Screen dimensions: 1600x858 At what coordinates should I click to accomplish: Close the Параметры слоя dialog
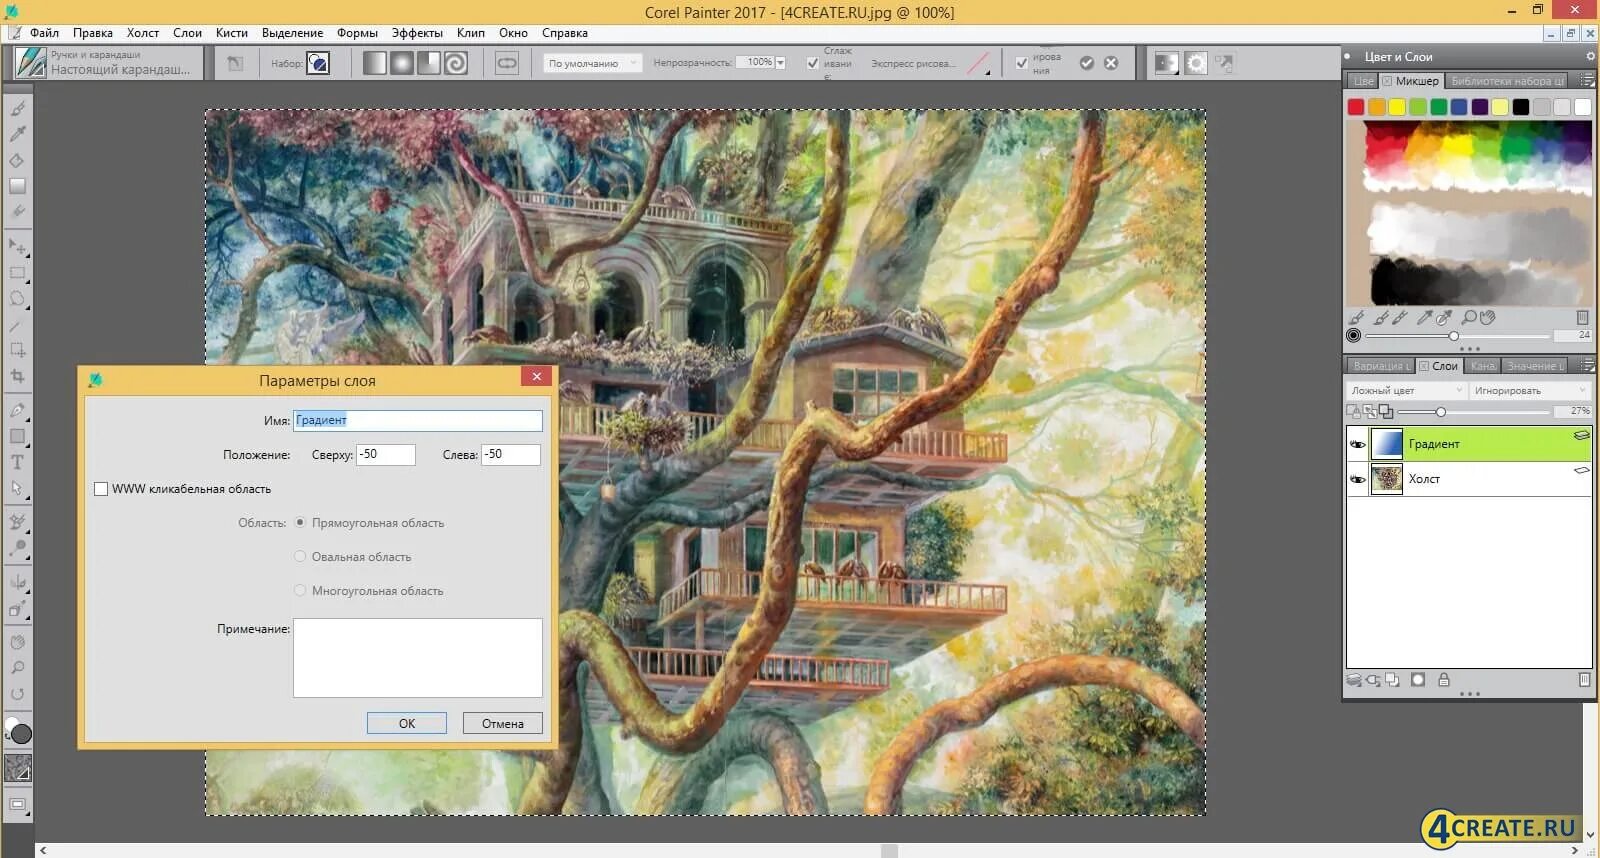click(x=537, y=376)
